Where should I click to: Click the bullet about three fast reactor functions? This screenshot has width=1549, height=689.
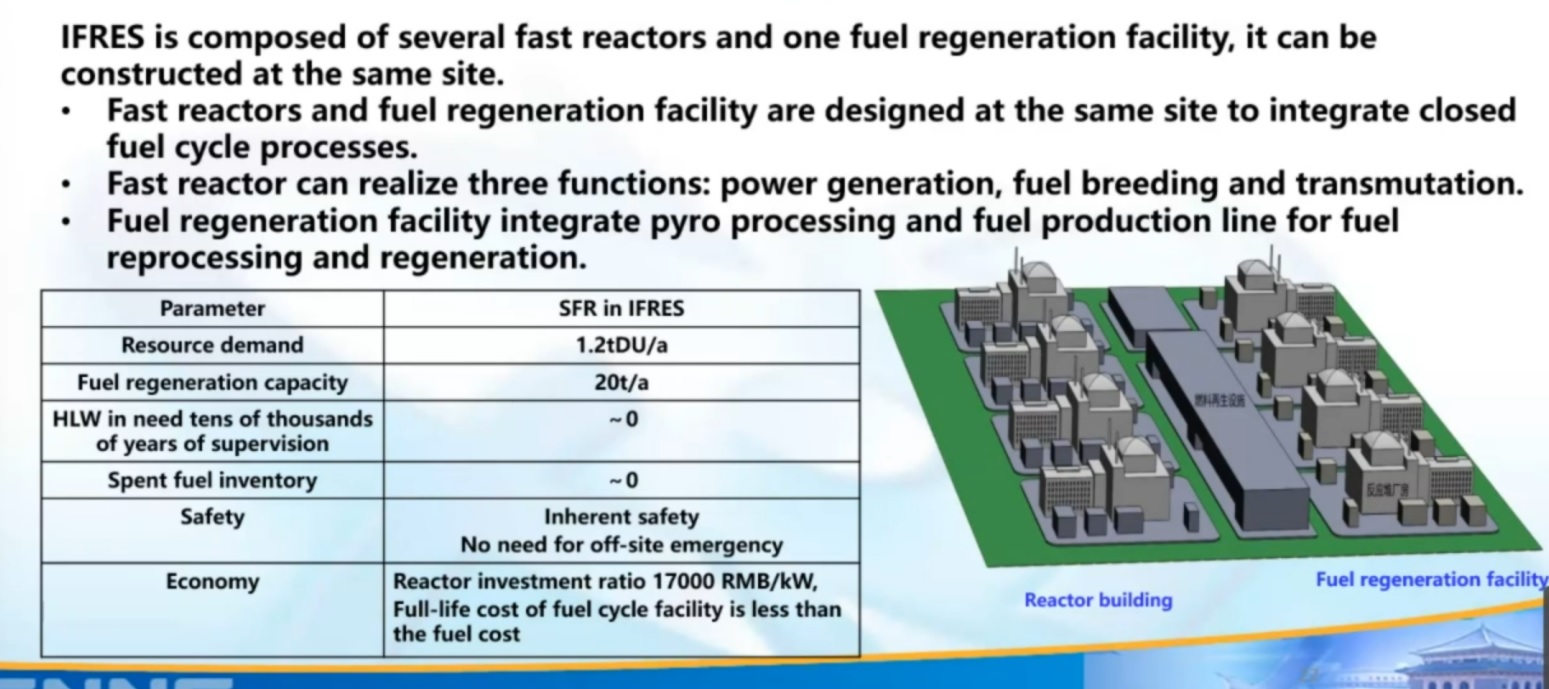coord(814,184)
